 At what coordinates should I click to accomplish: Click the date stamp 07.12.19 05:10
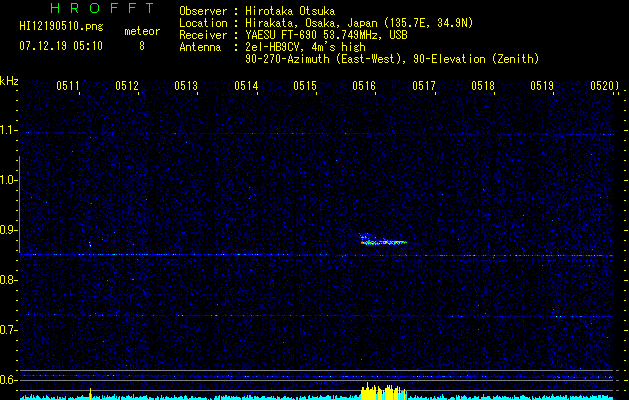(61, 46)
